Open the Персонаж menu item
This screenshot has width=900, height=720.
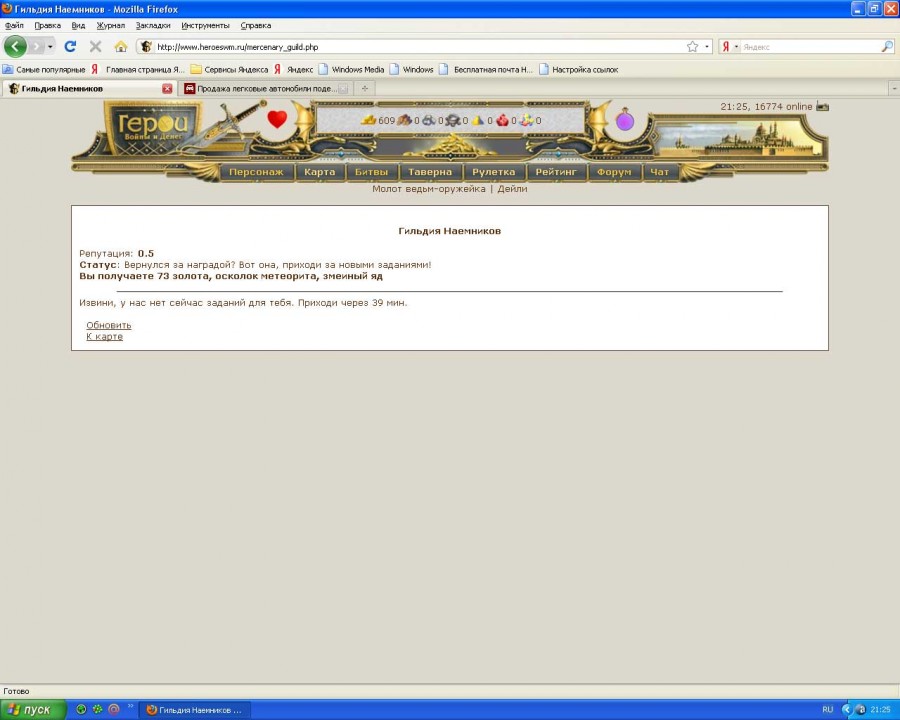coord(256,172)
